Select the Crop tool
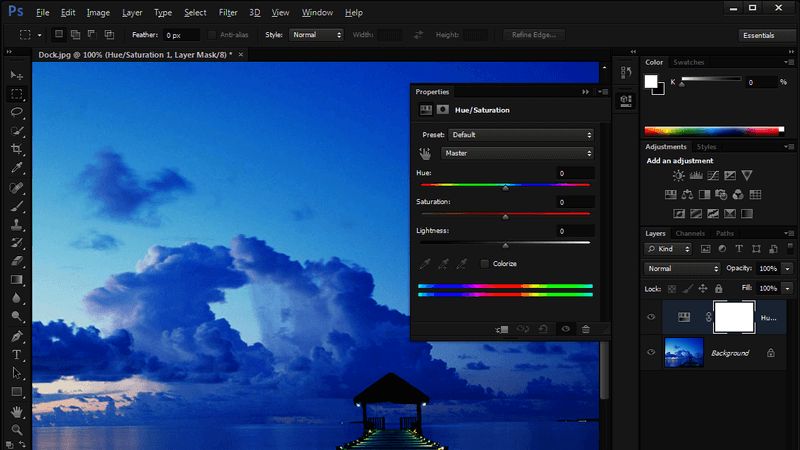 tap(16, 149)
